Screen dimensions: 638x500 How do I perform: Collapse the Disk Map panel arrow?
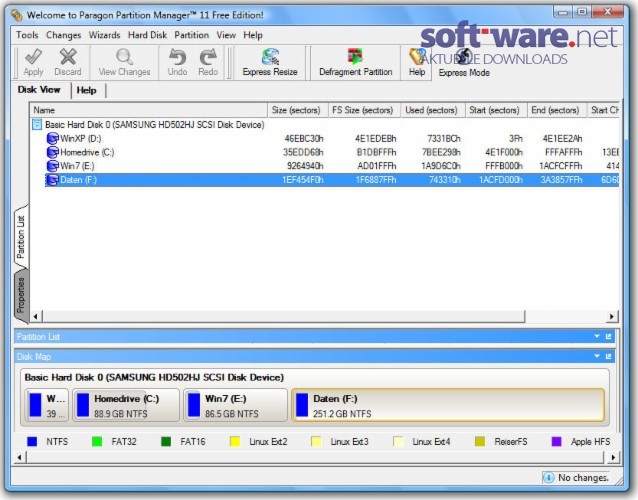click(x=597, y=356)
